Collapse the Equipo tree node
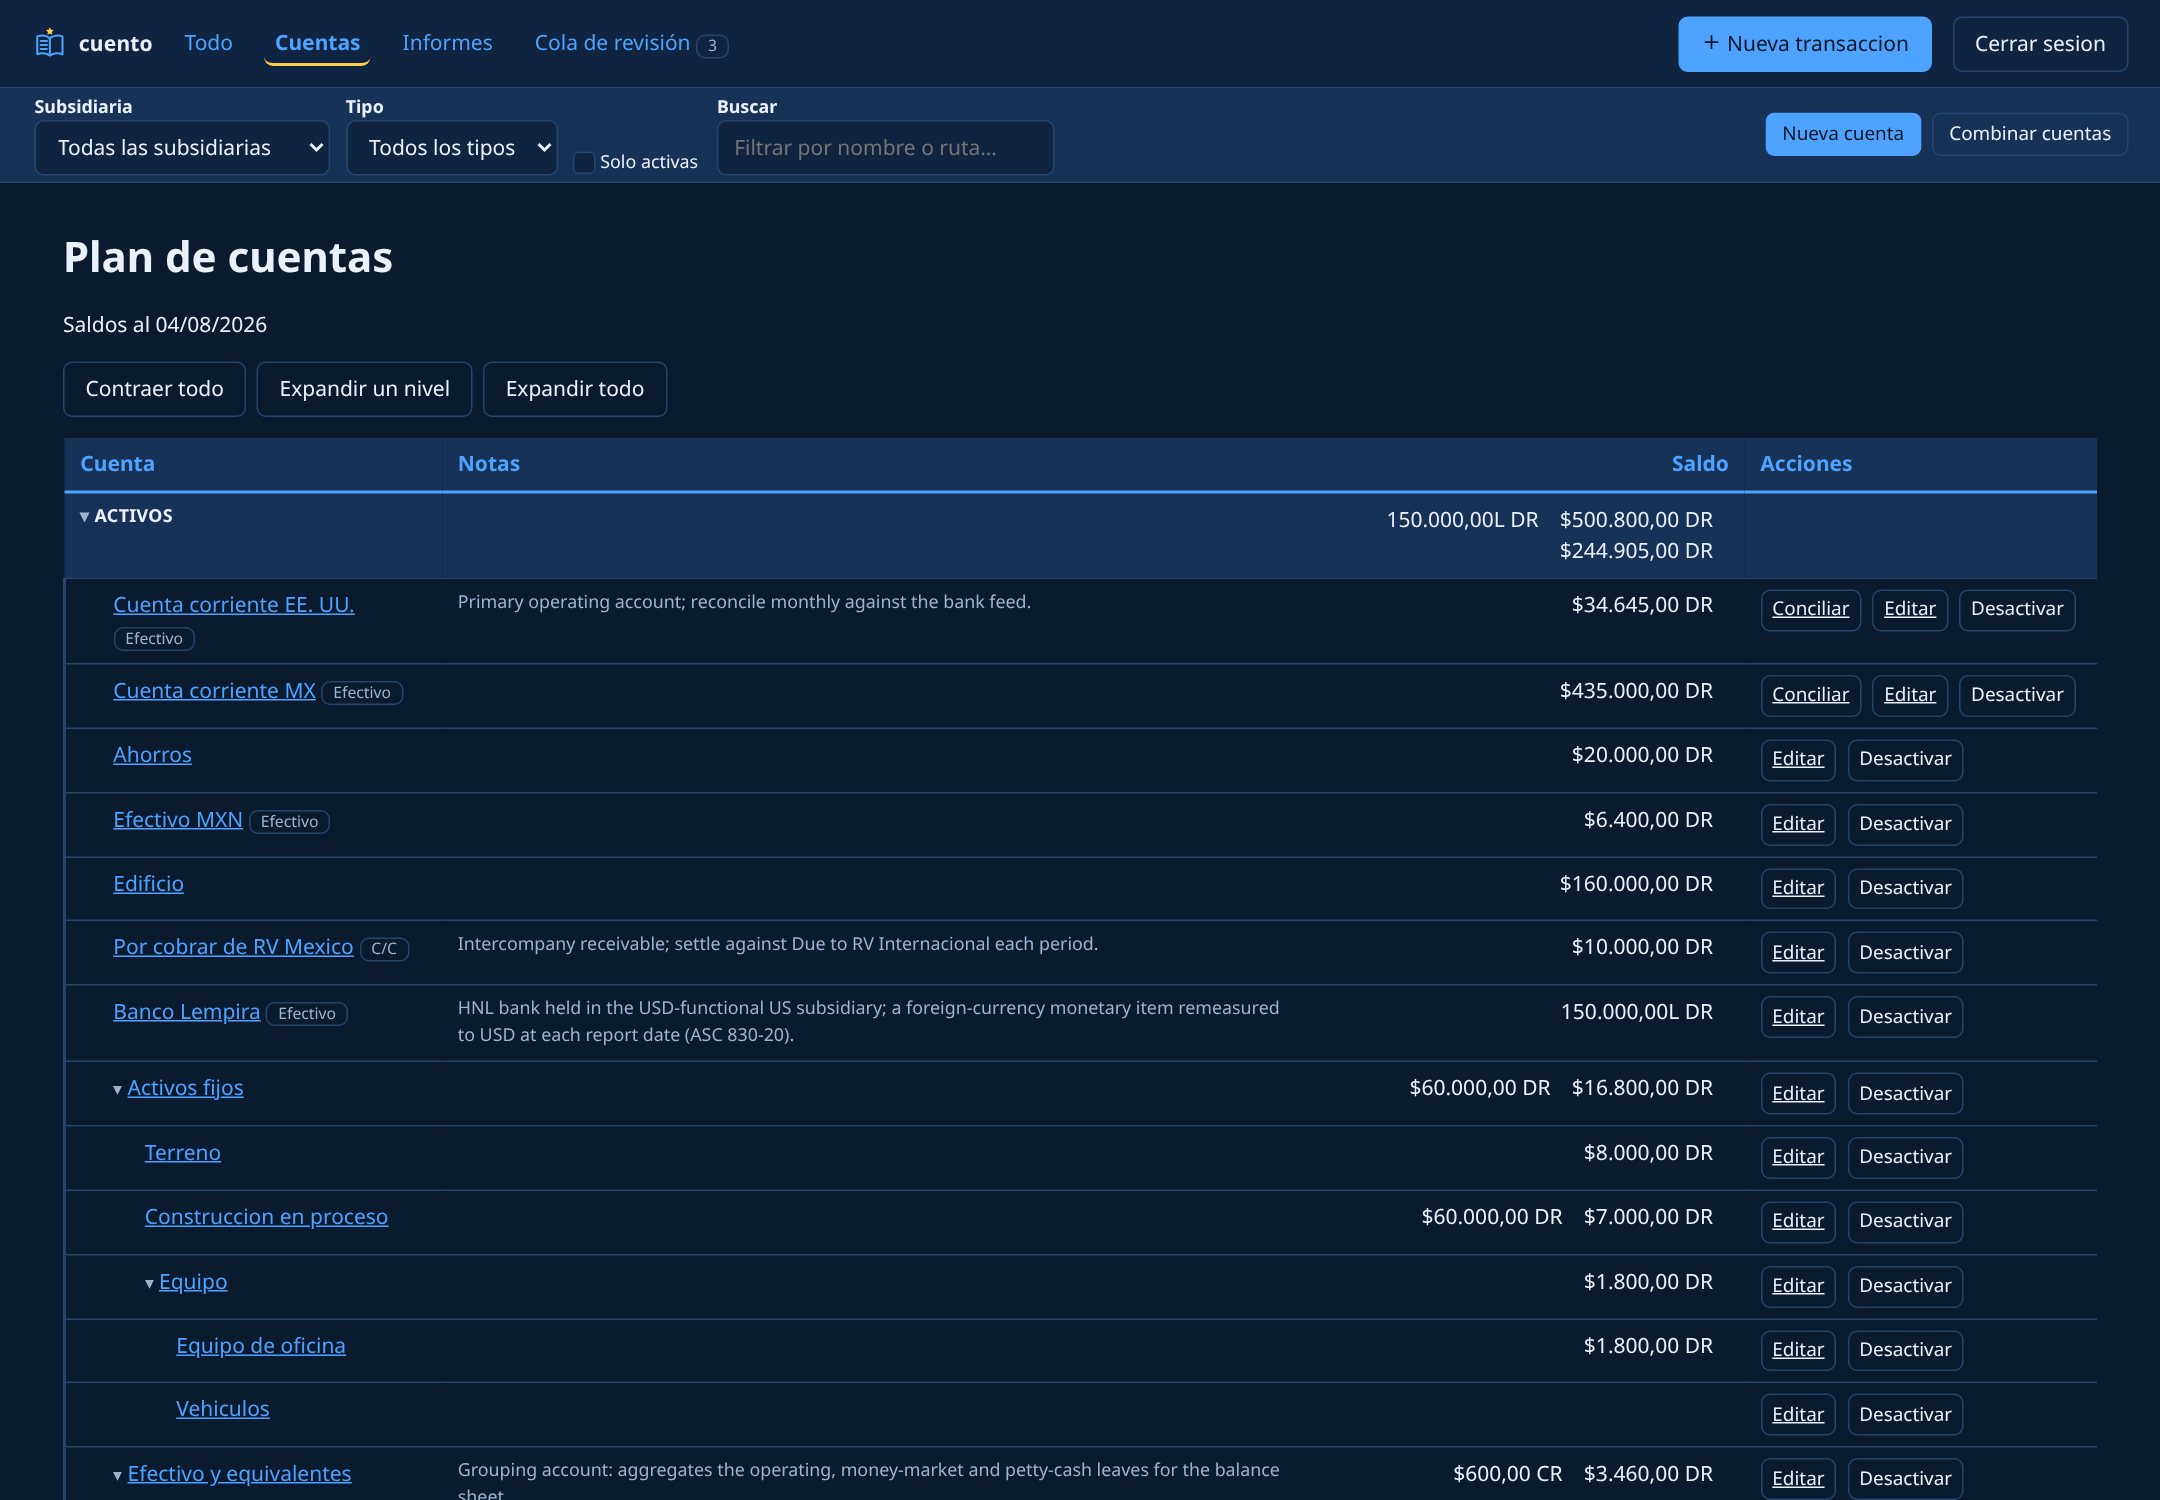The width and height of the screenshot is (2160, 1500). coord(150,1283)
